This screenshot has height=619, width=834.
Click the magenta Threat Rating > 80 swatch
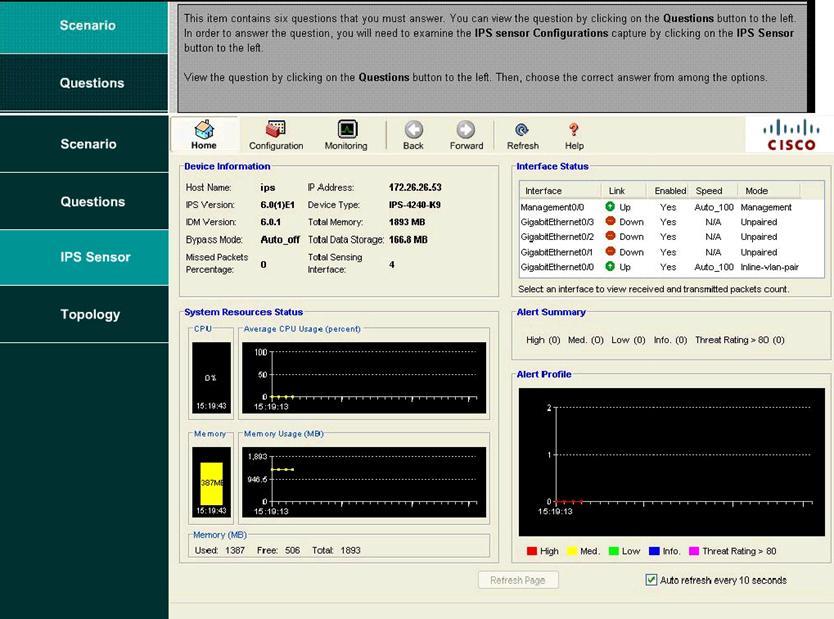click(694, 551)
